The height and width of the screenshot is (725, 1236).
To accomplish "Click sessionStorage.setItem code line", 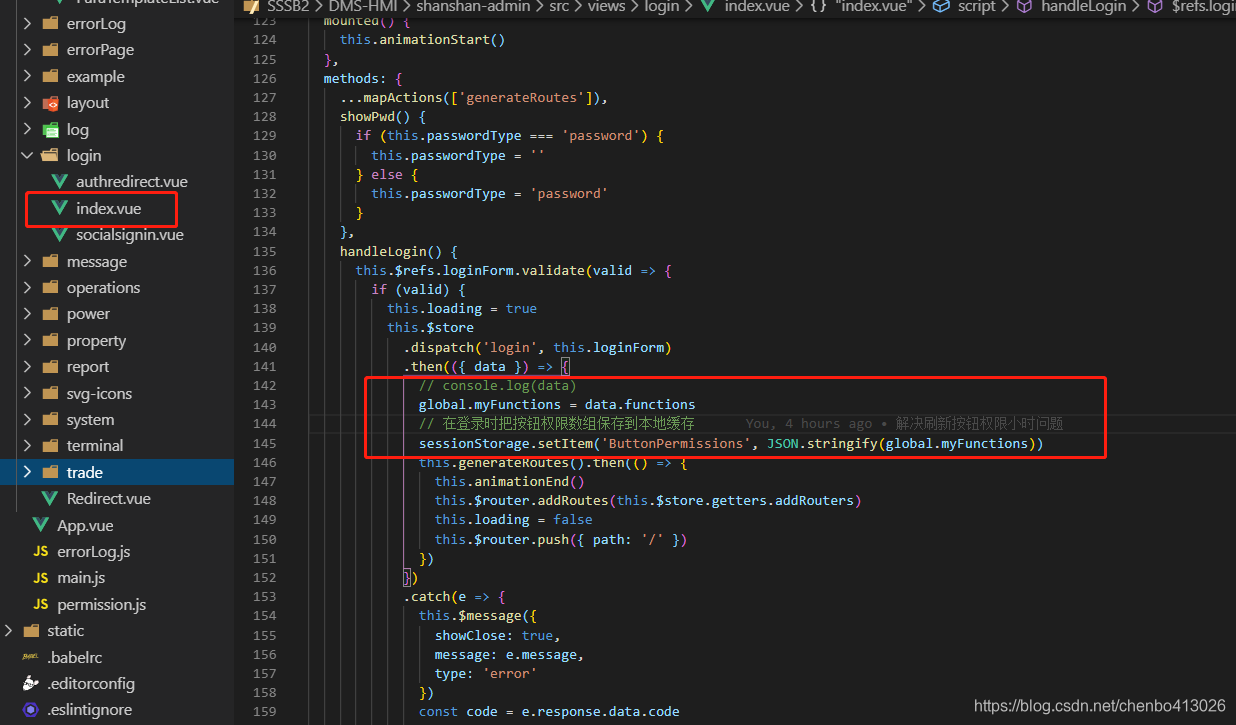I will 731,443.
